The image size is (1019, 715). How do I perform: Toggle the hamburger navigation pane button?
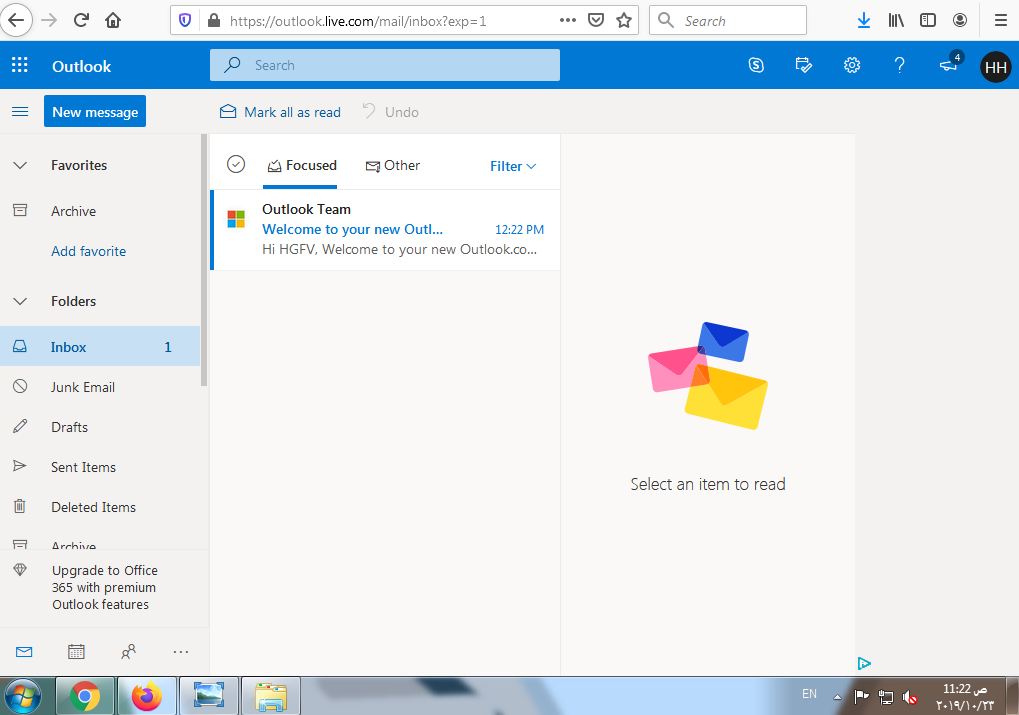tap(20, 112)
